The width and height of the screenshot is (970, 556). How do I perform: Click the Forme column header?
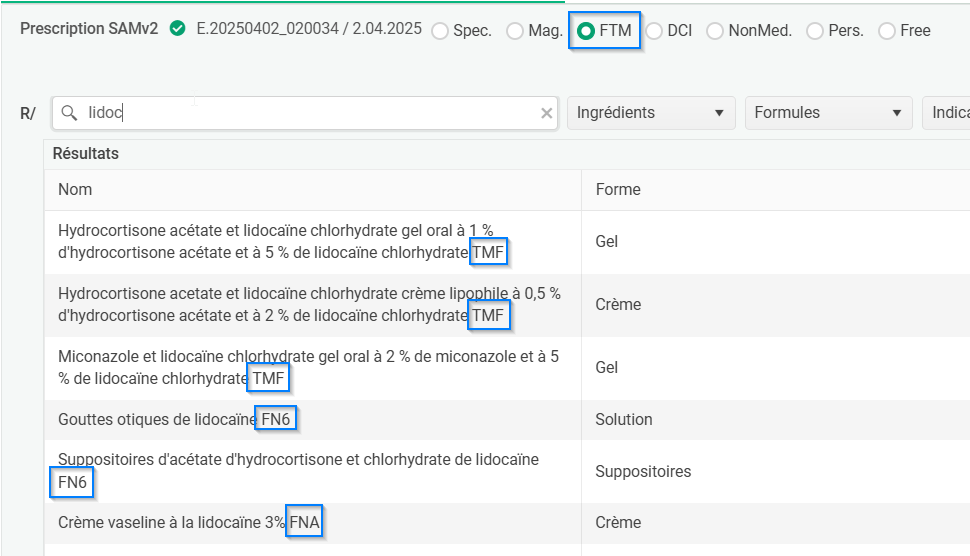pos(618,189)
